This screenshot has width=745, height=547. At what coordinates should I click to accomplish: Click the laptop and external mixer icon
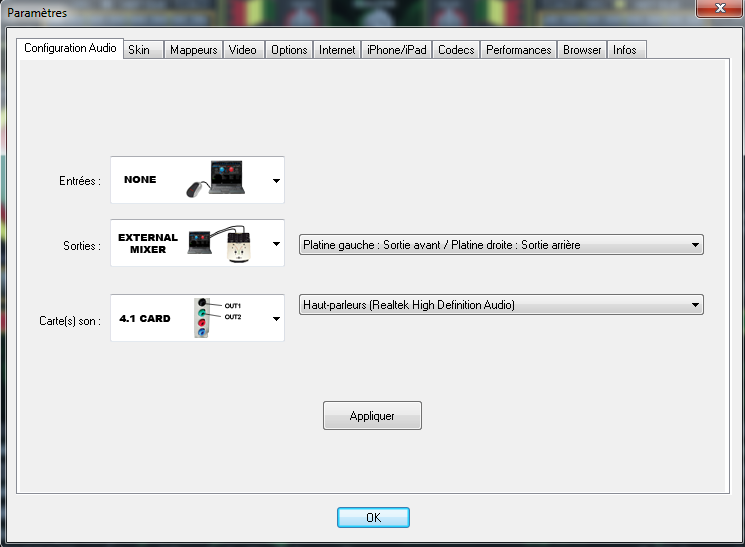[x=220, y=243]
